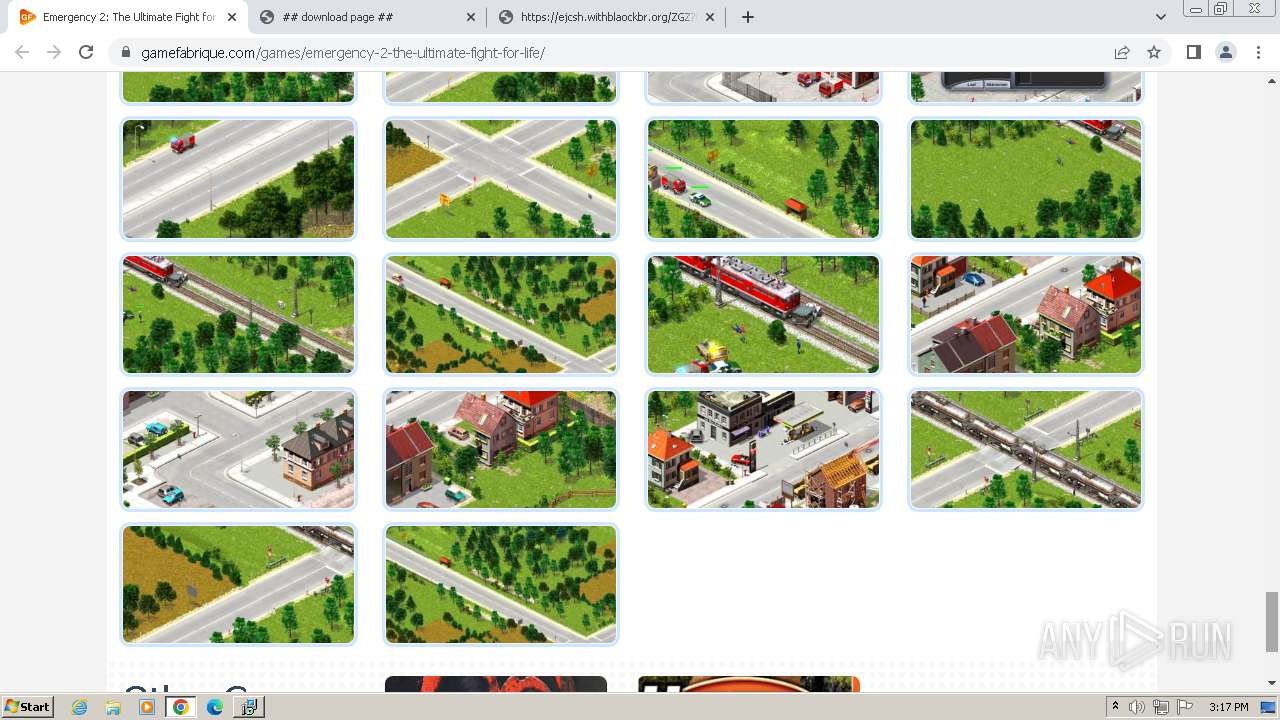
Task: Switch to Chrome in the taskbar
Action: [x=181, y=707]
